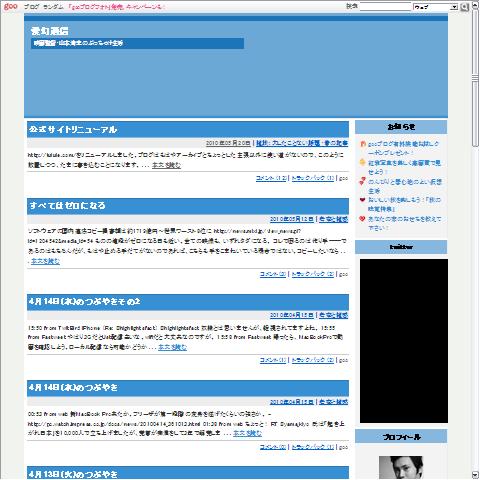This screenshot has height=480, width=480.
Task: Click the profile photo thumbnail
Action: pyautogui.click(x=401, y=467)
